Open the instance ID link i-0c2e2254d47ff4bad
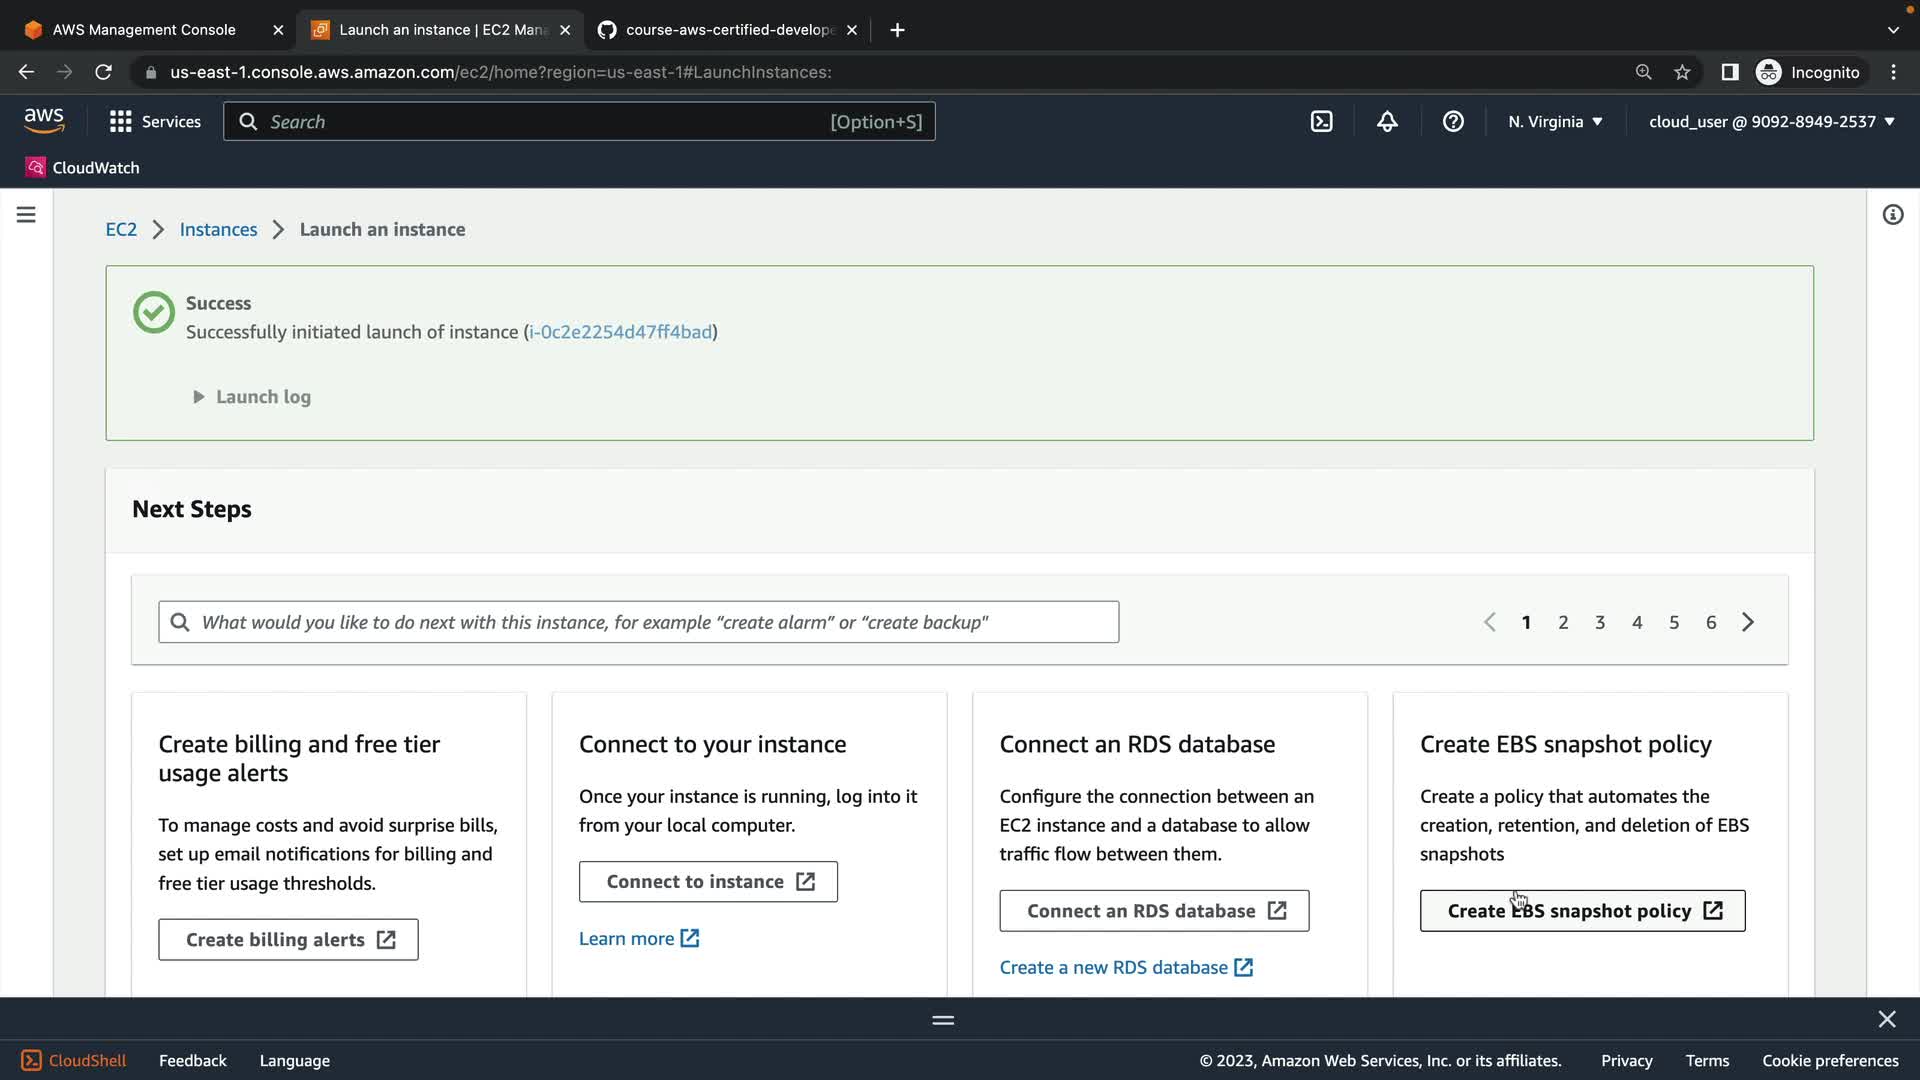This screenshot has width=1920, height=1080. coord(620,332)
